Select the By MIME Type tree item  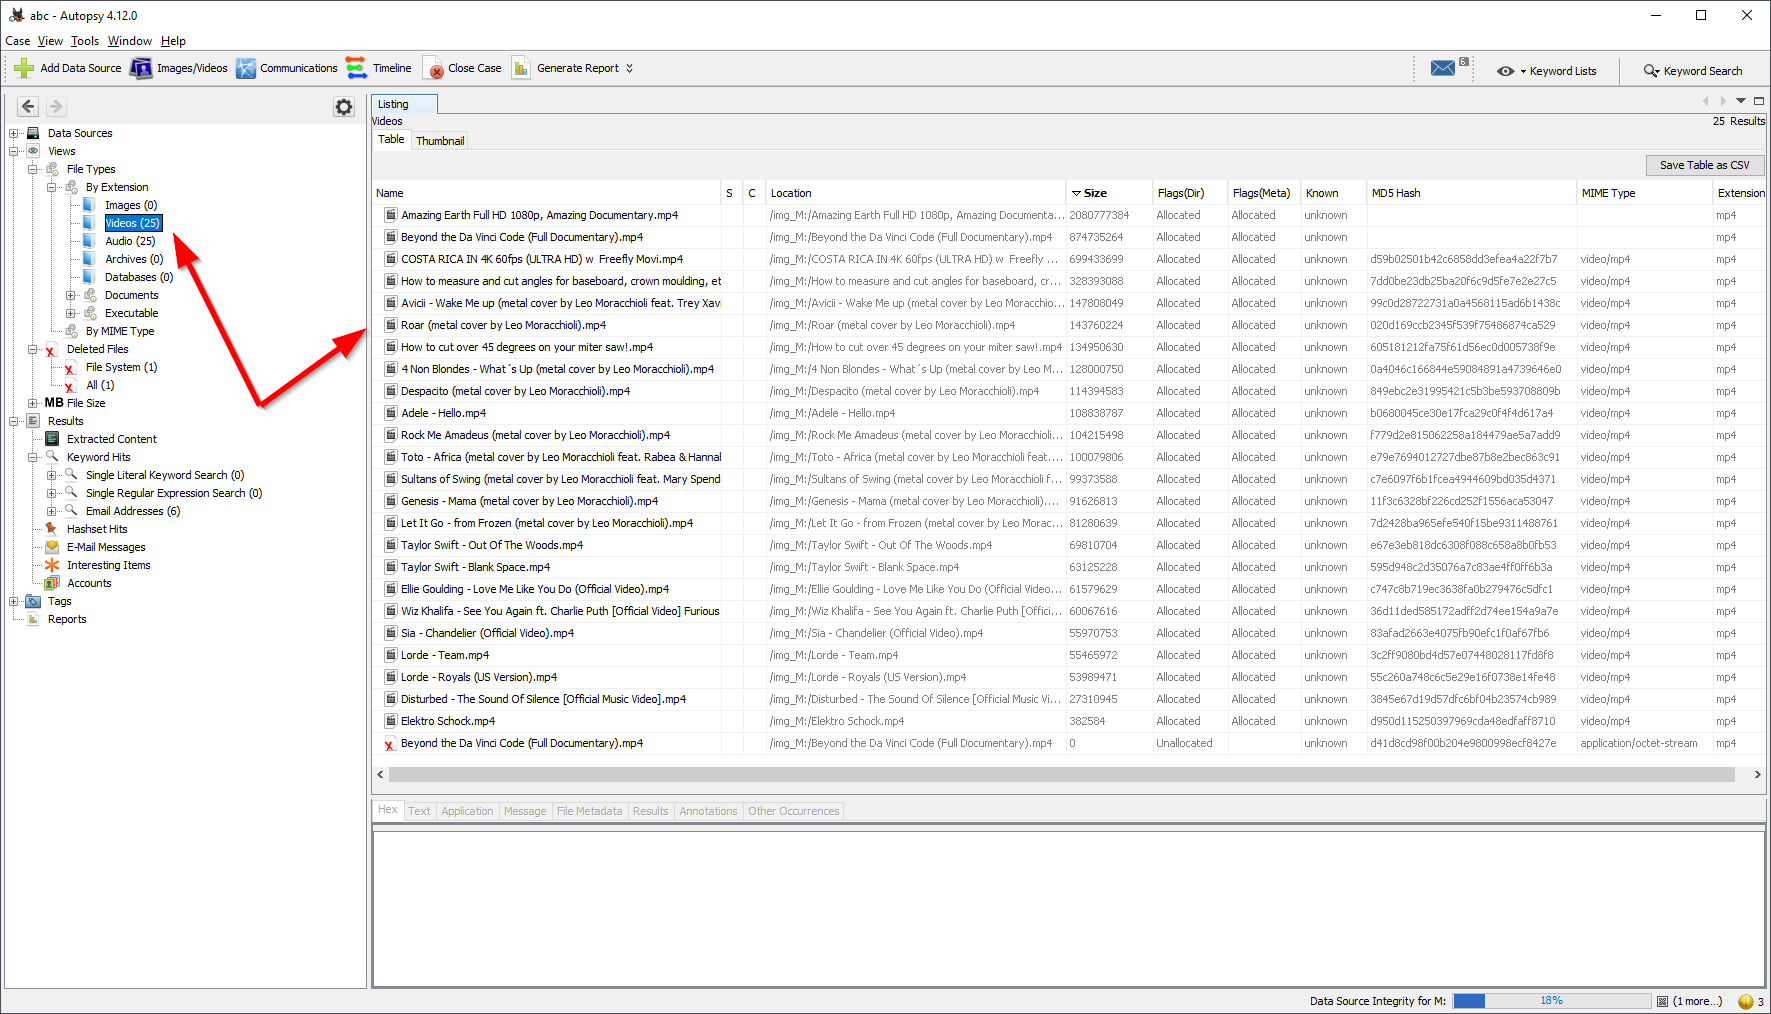(x=120, y=331)
